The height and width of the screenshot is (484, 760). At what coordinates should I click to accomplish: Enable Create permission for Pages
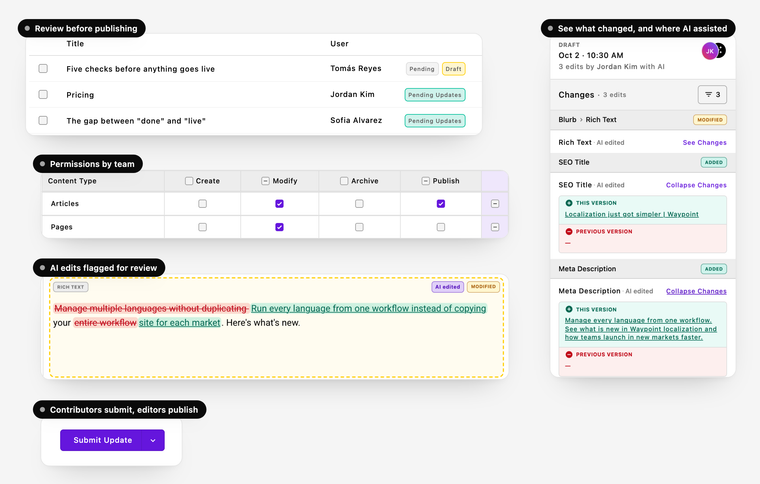pos(203,227)
